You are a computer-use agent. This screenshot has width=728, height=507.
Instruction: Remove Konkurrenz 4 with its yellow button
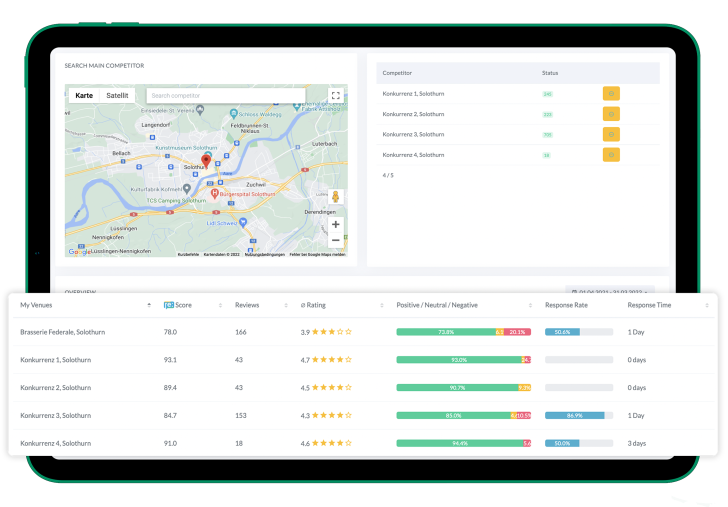pos(611,155)
